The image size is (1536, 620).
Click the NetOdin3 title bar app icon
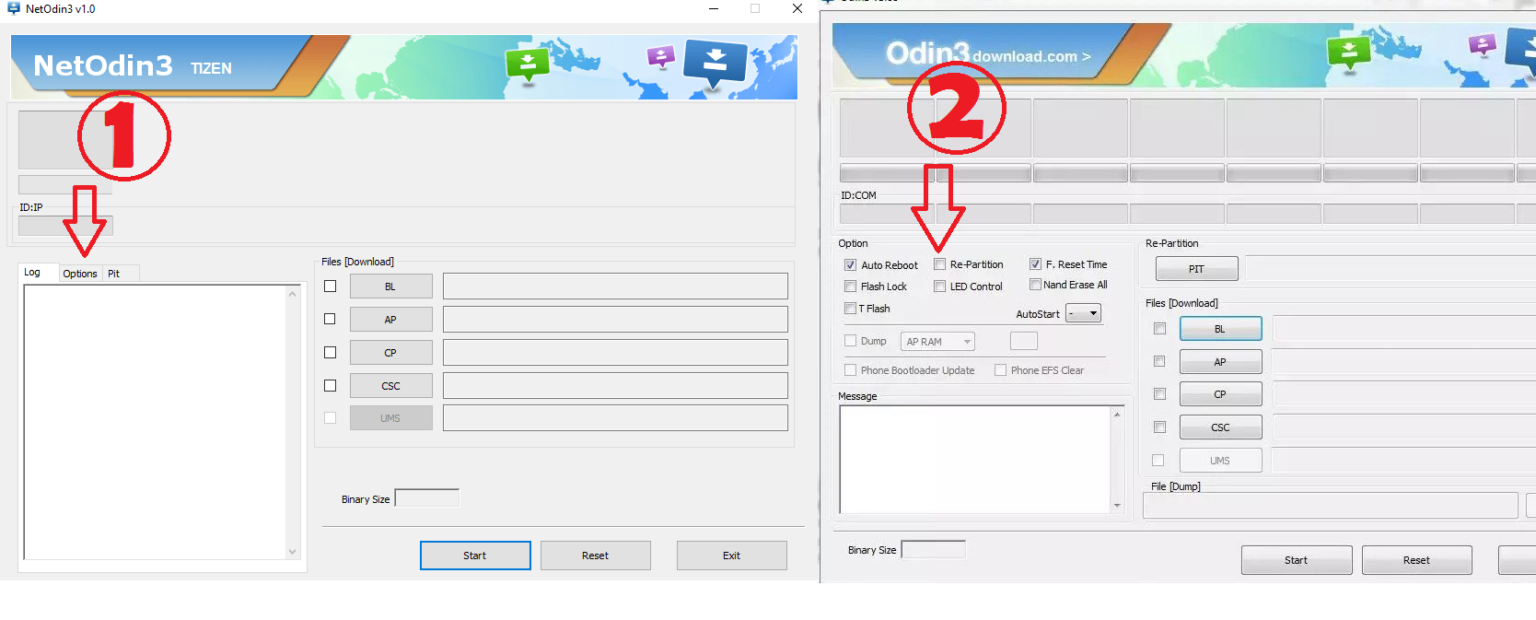coord(13,9)
